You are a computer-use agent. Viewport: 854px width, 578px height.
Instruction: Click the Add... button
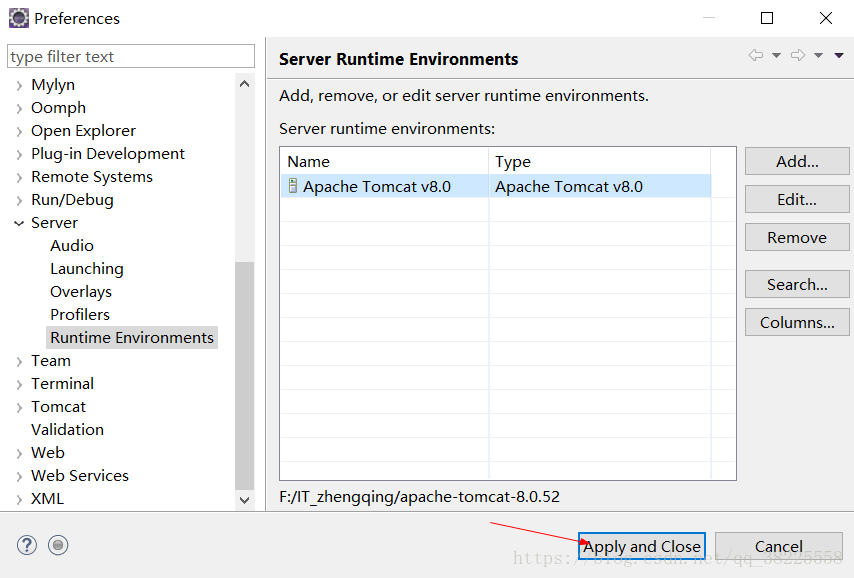(x=797, y=161)
